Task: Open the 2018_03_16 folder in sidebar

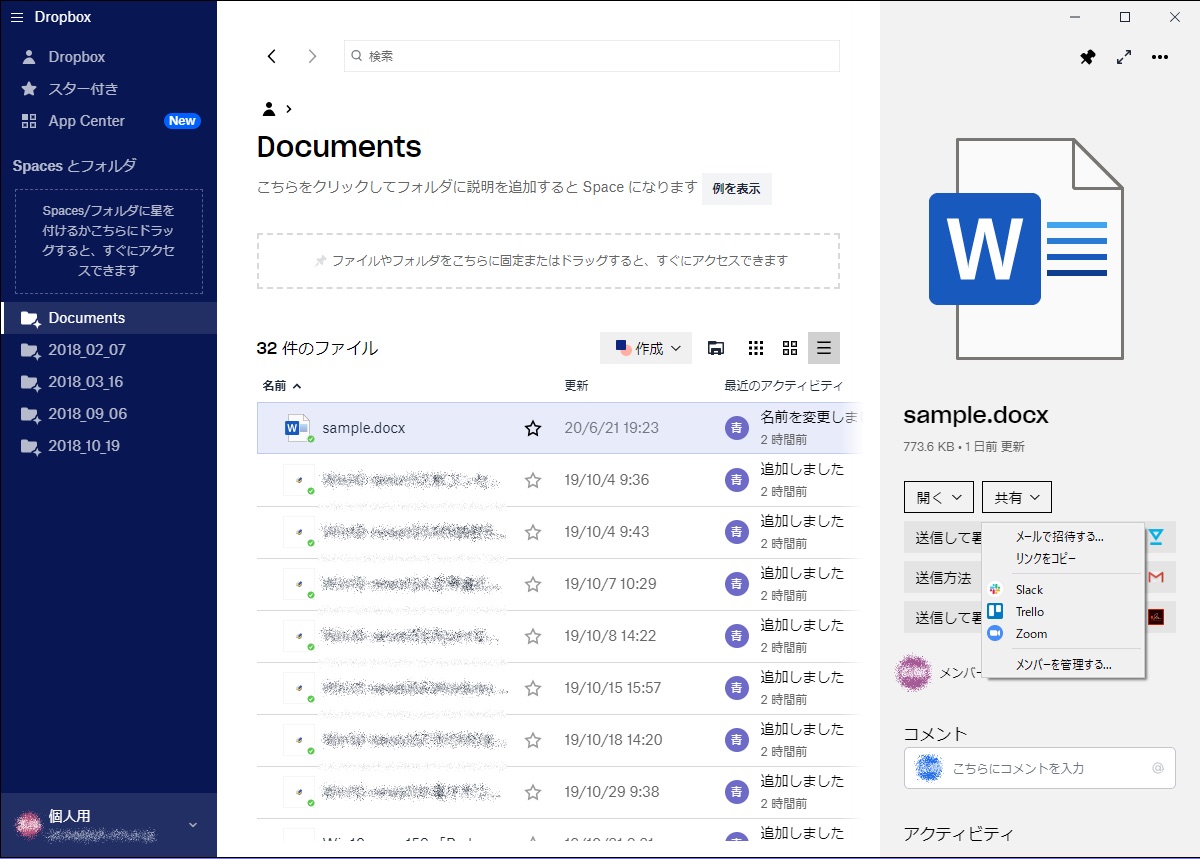Action: (x=108, y=382)
